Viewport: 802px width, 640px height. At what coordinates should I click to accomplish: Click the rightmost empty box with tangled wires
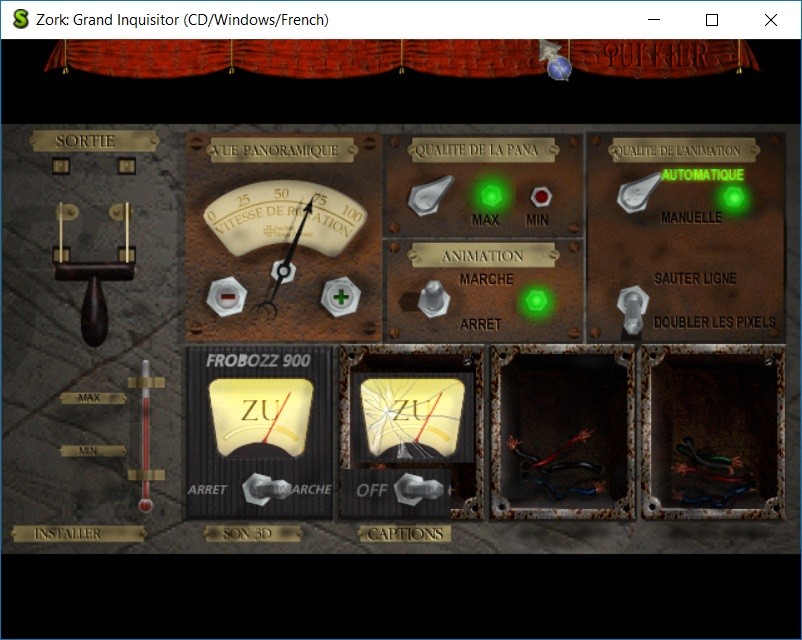pyautogui.click(x=712, y=432)
